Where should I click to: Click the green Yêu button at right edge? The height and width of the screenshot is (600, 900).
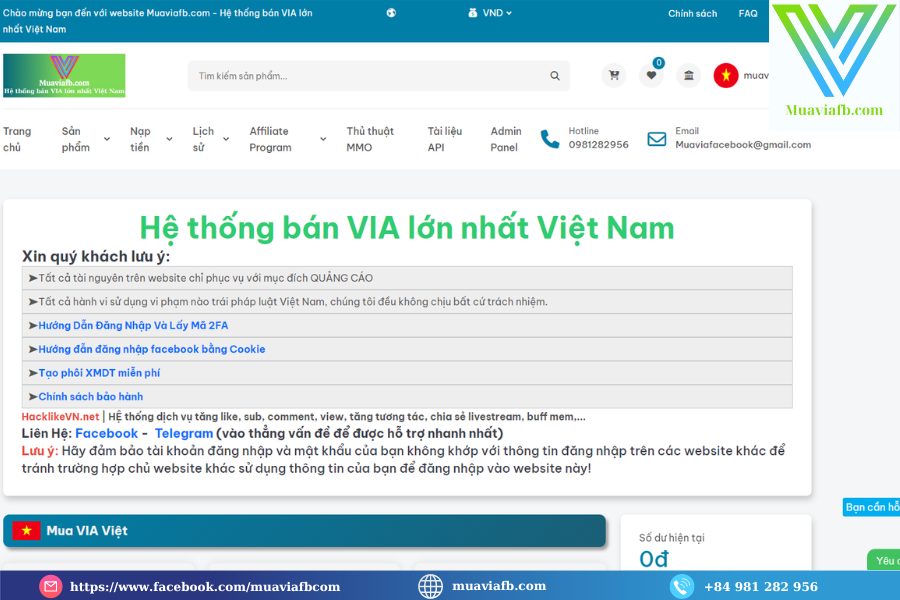(884, 560)
